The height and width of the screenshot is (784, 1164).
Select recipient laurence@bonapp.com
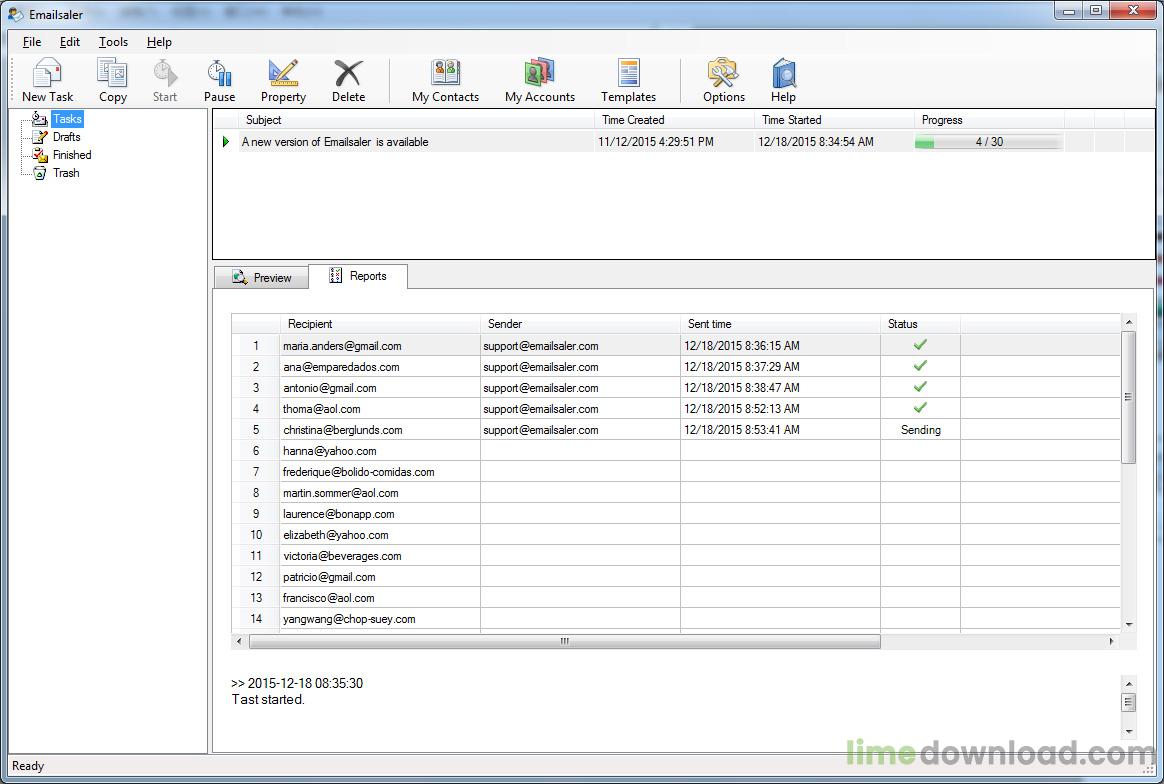[339, 514]
